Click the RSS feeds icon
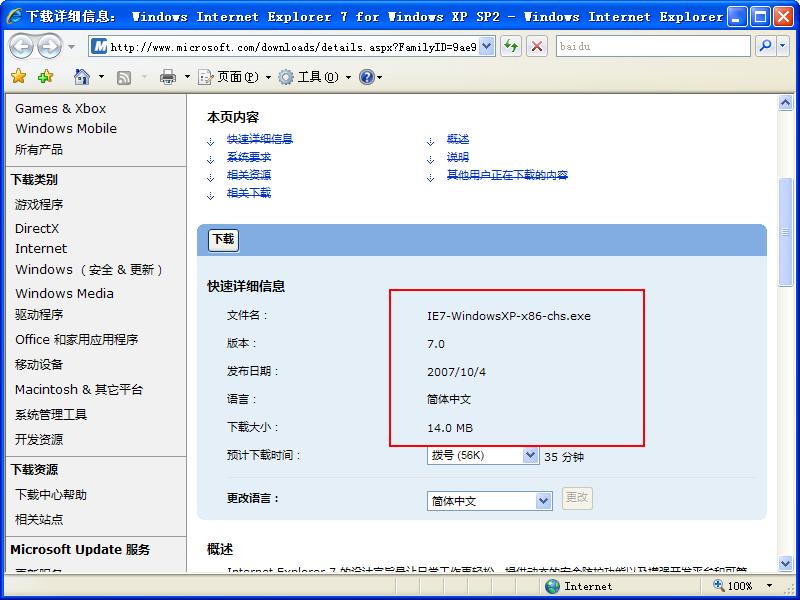The width and height of the screenshot is (800, 600). pyautogui.click(x=124, y=78)
